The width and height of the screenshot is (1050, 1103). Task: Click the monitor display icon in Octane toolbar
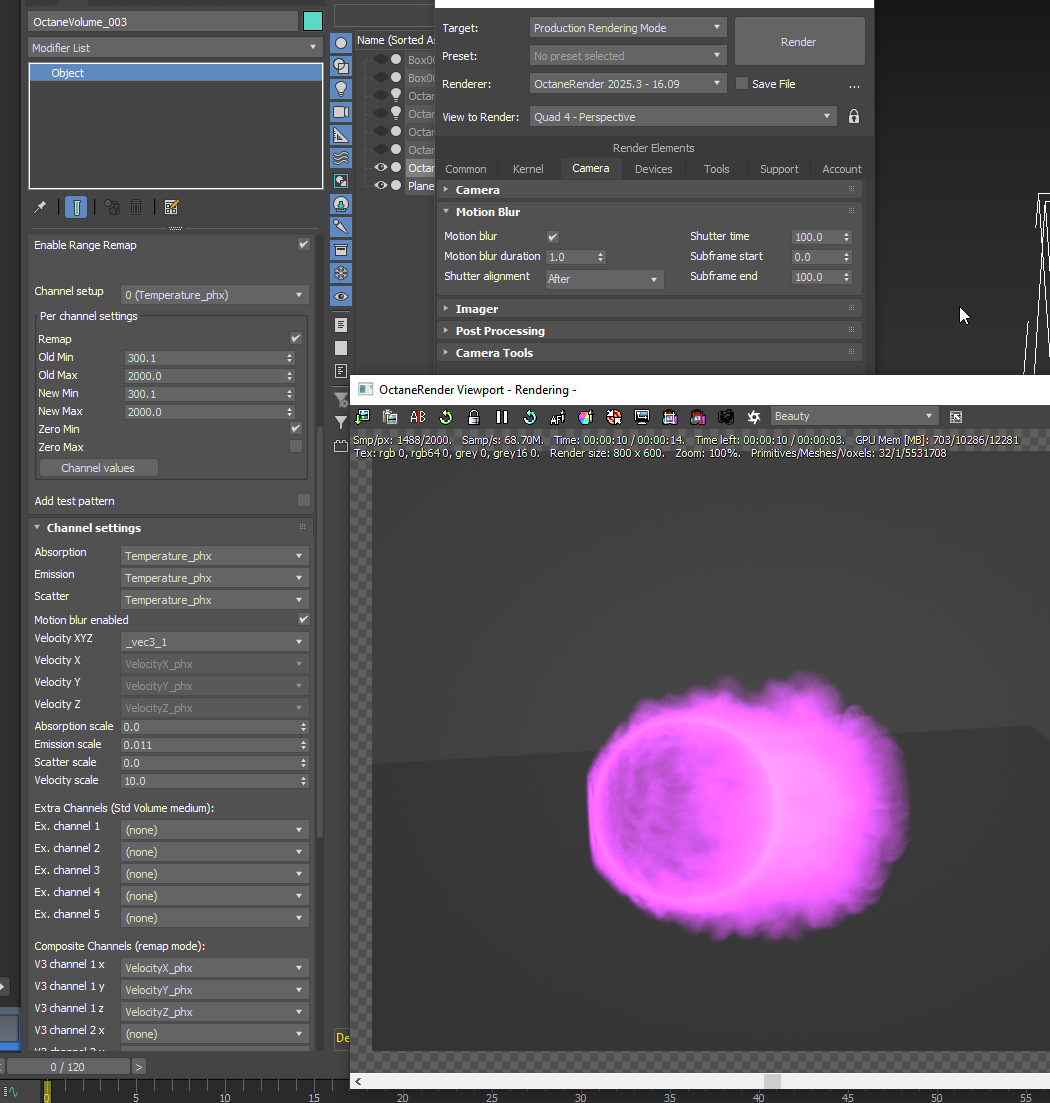pyautogui.click(x=641, y=417)
